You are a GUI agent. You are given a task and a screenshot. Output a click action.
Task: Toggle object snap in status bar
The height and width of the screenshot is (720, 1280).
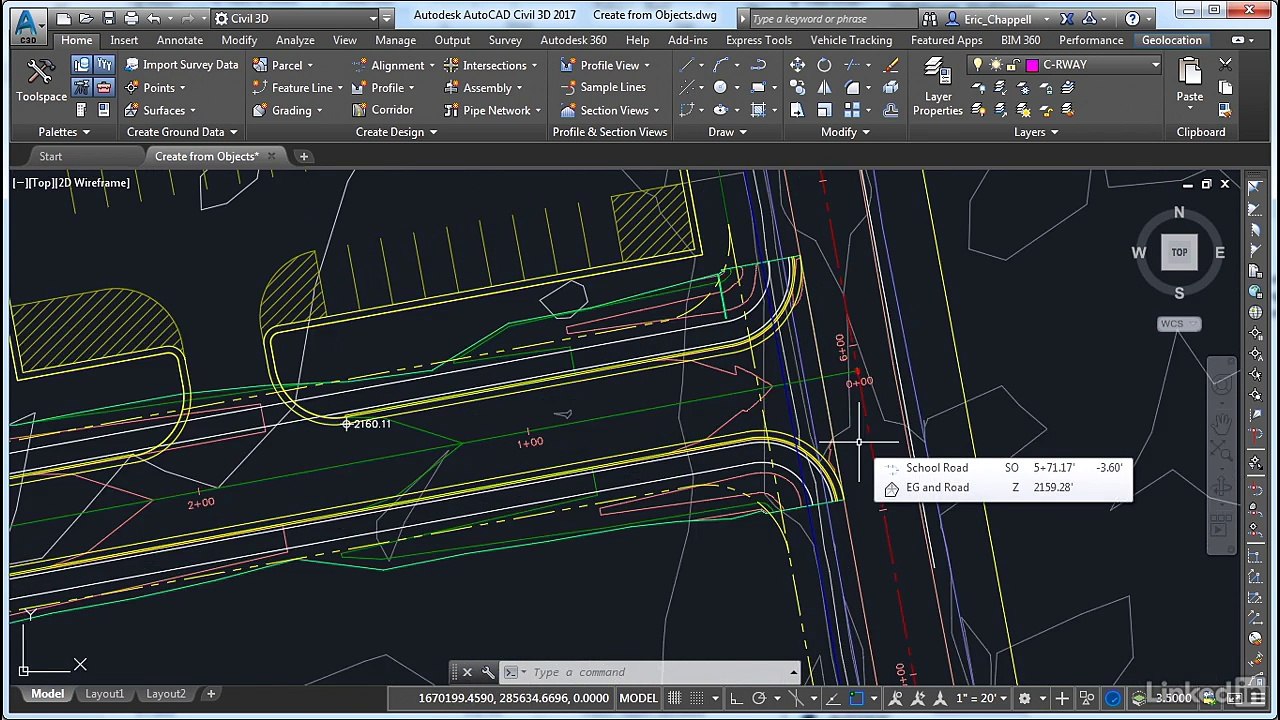coord(856,698)
